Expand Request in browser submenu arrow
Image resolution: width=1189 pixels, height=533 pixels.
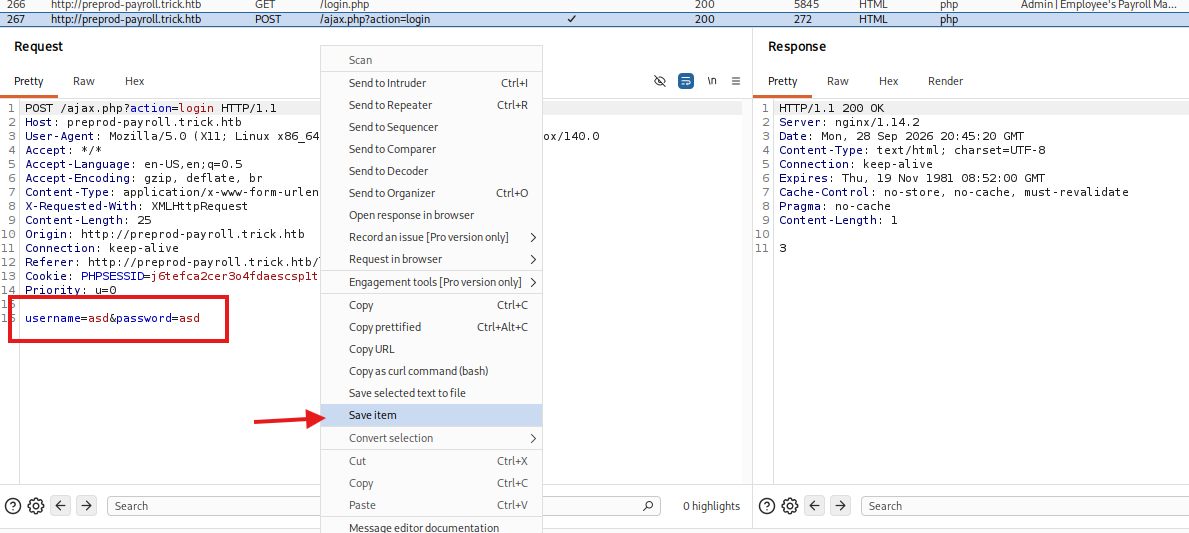pyautogui.click(x=533, y=259)
